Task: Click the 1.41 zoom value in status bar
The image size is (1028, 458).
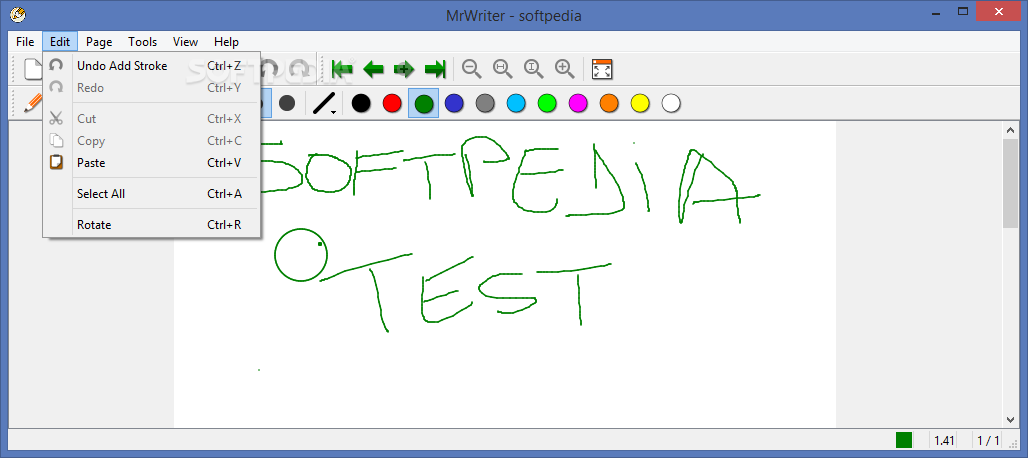Action: [944, 440]
